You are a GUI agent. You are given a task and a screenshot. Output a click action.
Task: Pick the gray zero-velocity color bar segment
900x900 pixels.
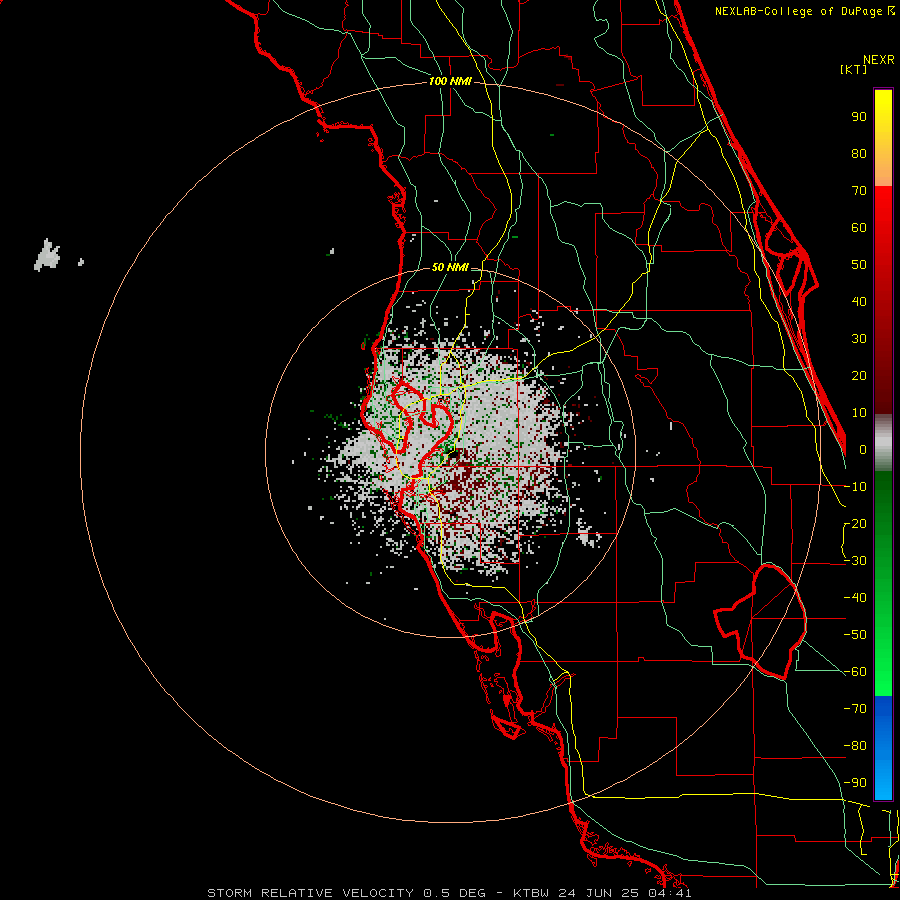click(x=883, y=443)
